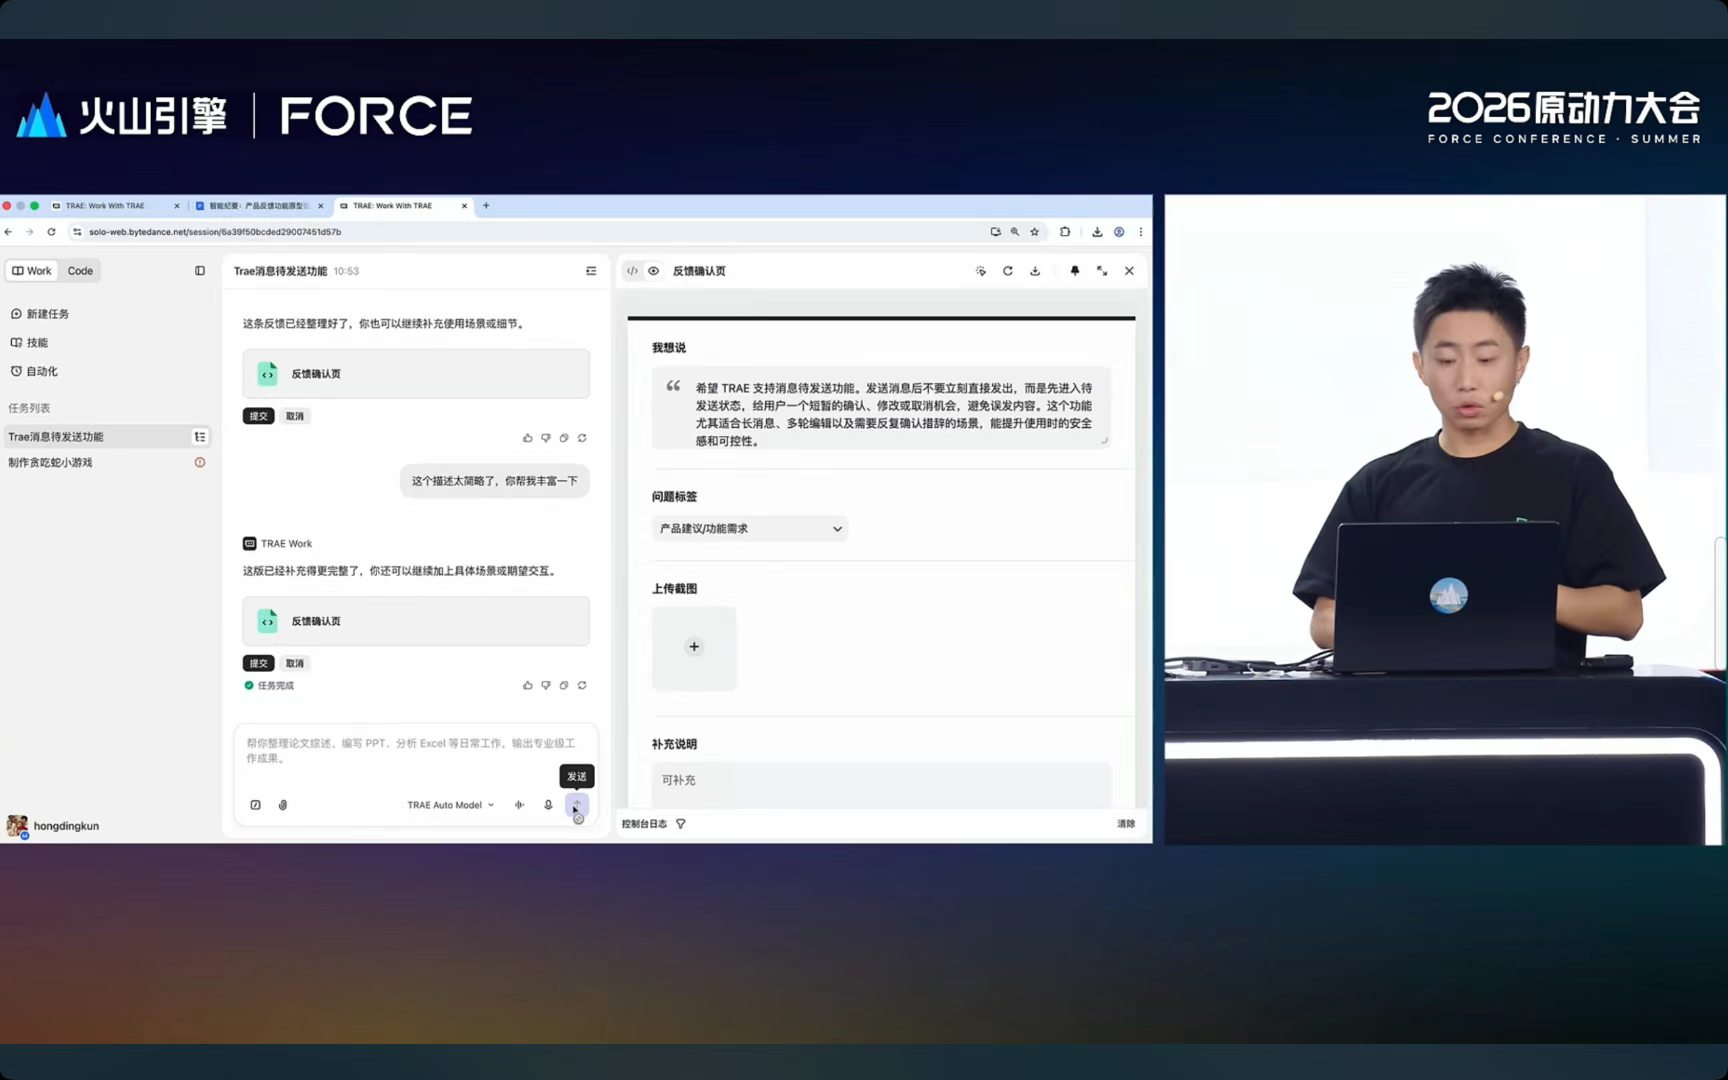Open browser profile avatar icon

coord(1119,232)
